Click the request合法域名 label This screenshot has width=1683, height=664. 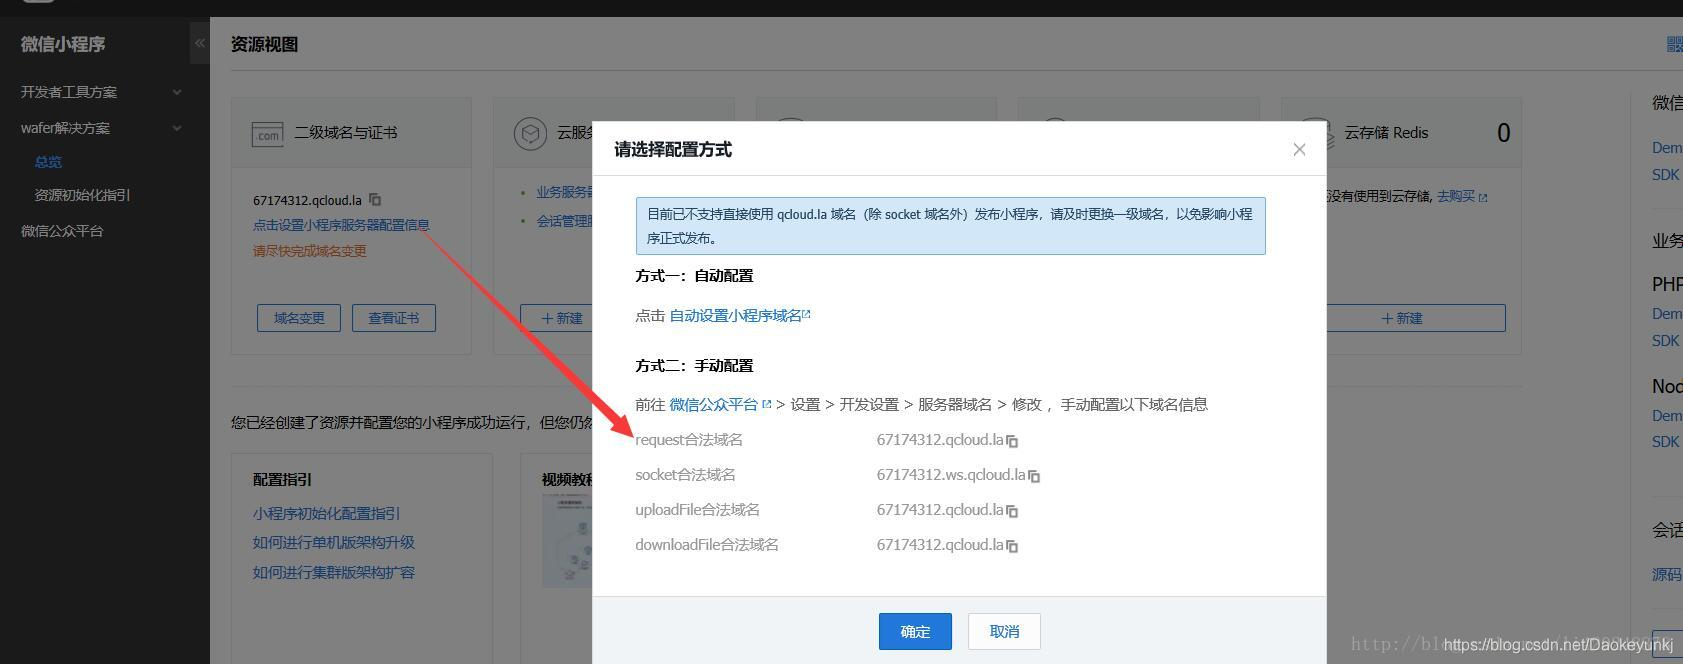click(x=689, y=440)
